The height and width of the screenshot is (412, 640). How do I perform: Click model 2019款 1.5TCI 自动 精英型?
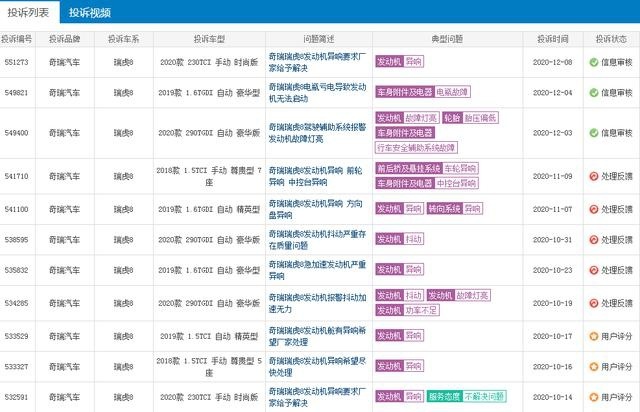(209, 336)
